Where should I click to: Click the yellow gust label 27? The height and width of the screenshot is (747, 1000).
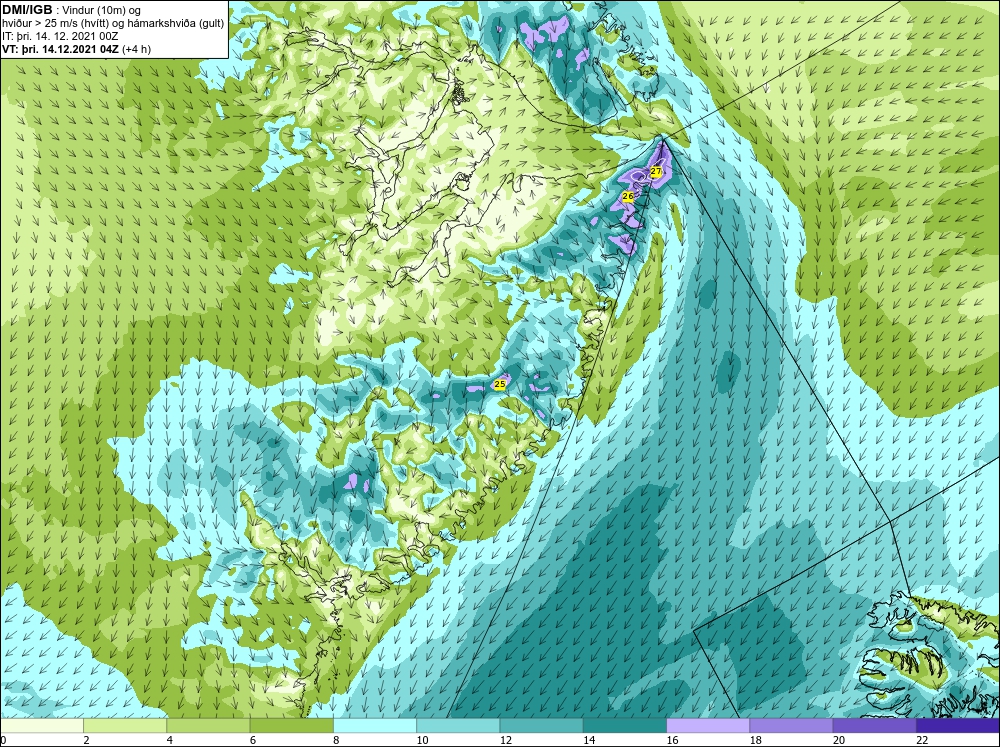click(x=656, y=172)
